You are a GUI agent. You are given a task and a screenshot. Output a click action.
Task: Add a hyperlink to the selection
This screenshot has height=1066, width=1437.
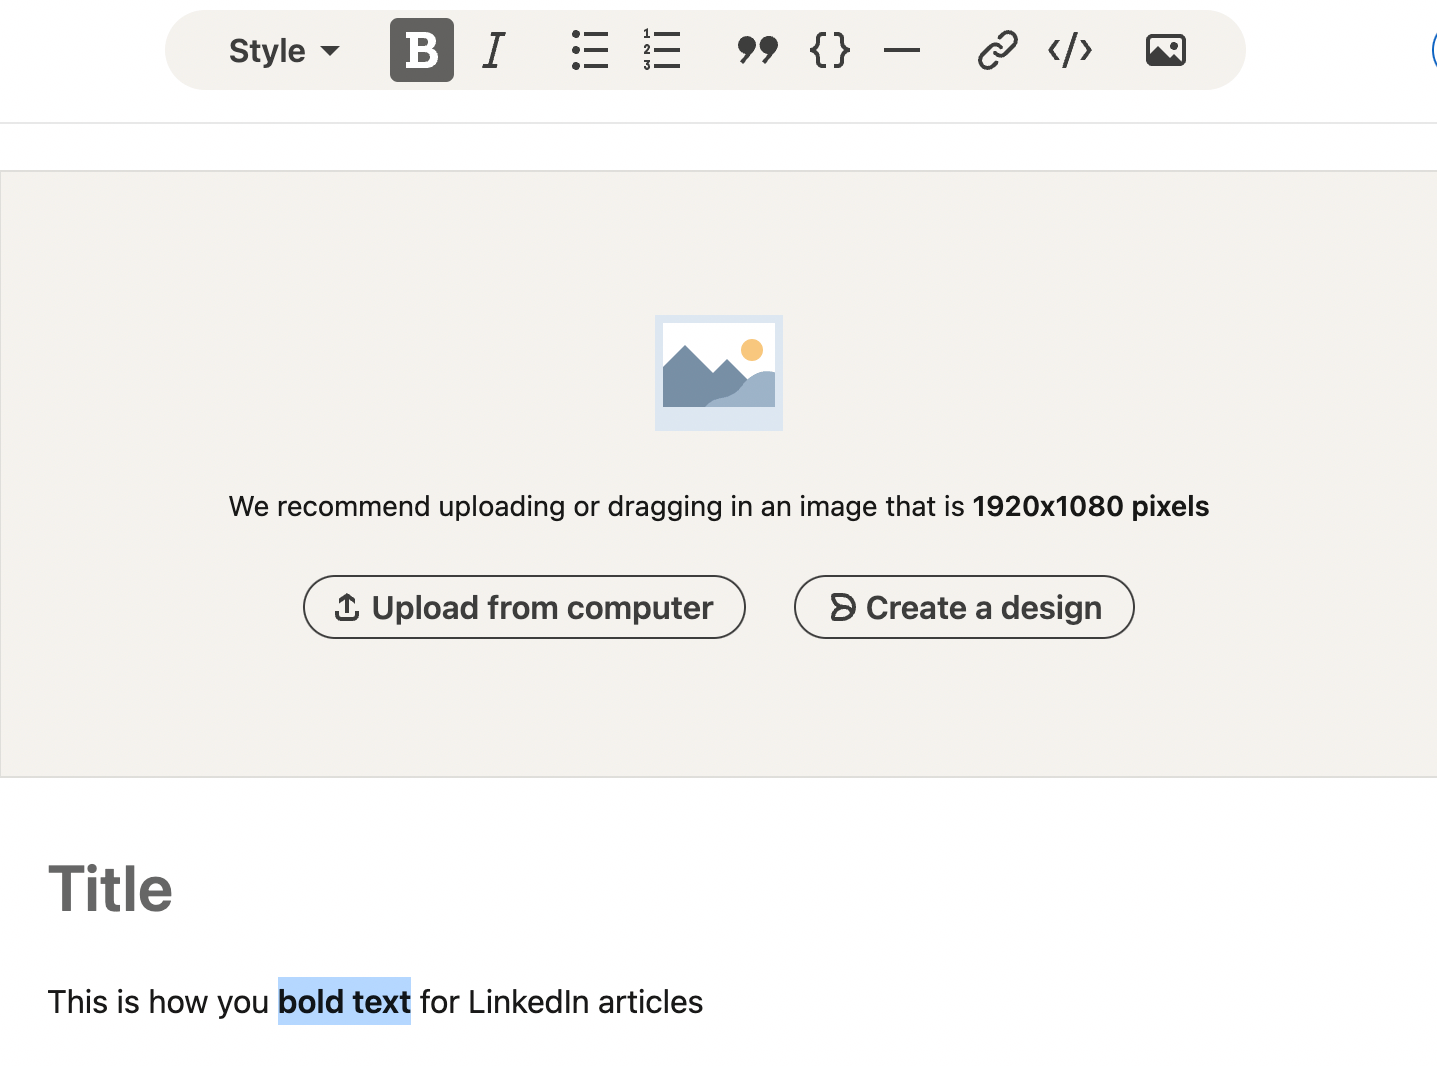(996, 50)
